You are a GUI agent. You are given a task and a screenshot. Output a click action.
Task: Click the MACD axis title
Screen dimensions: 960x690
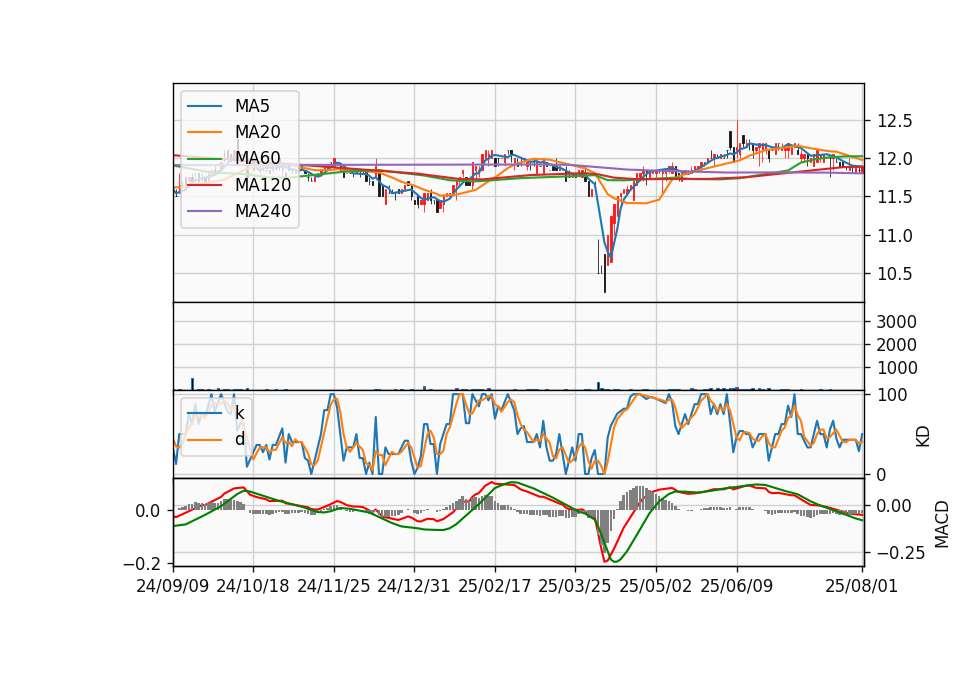coord(942,524)
